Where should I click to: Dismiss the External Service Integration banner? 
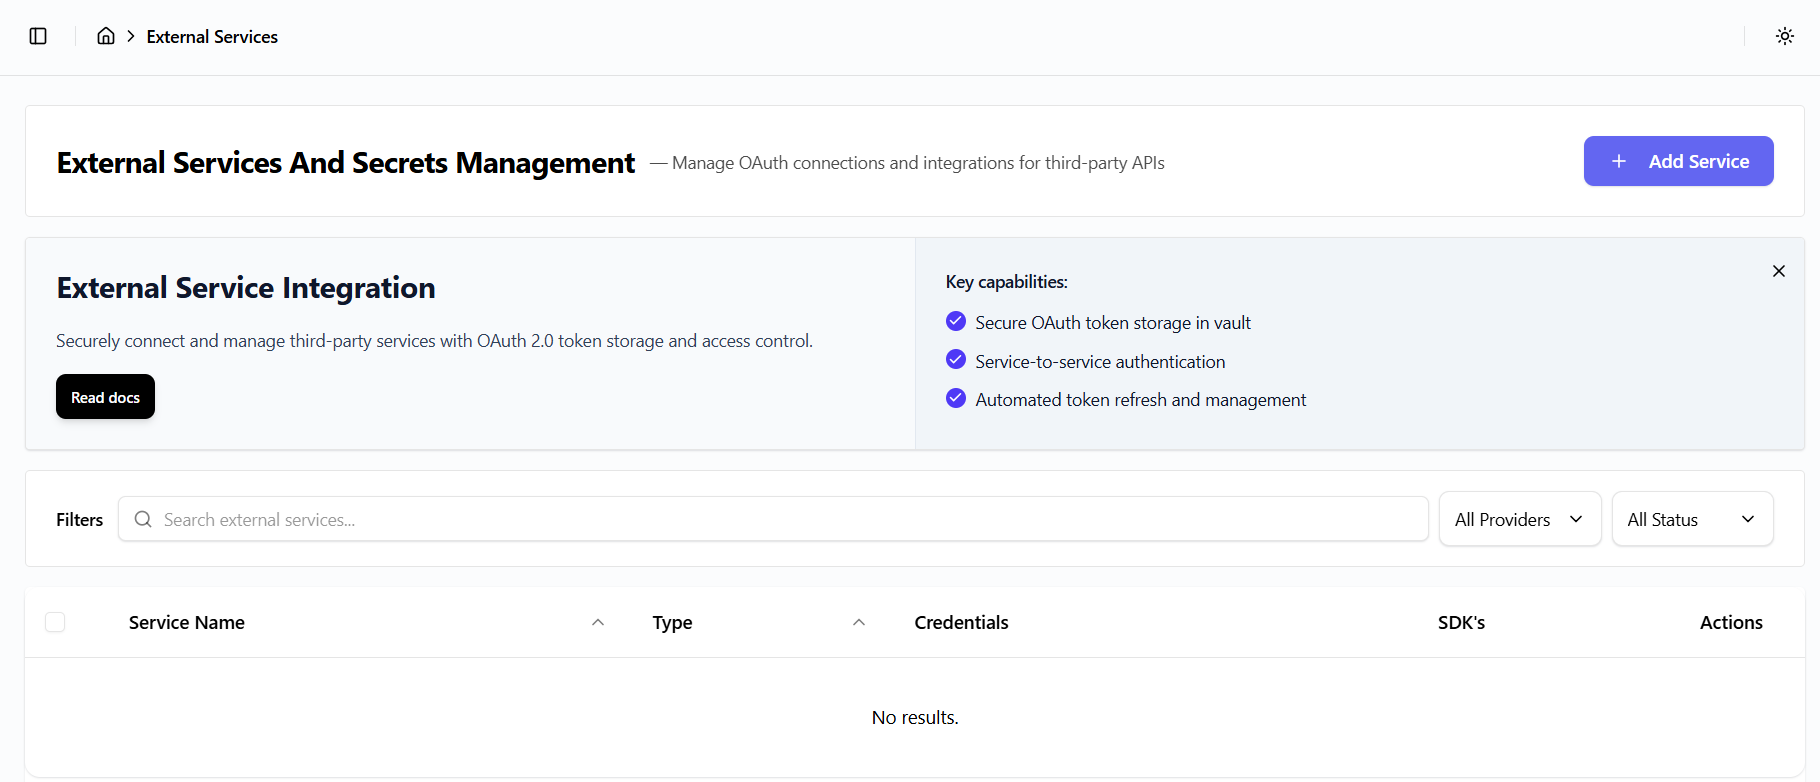coord(1779,271)
